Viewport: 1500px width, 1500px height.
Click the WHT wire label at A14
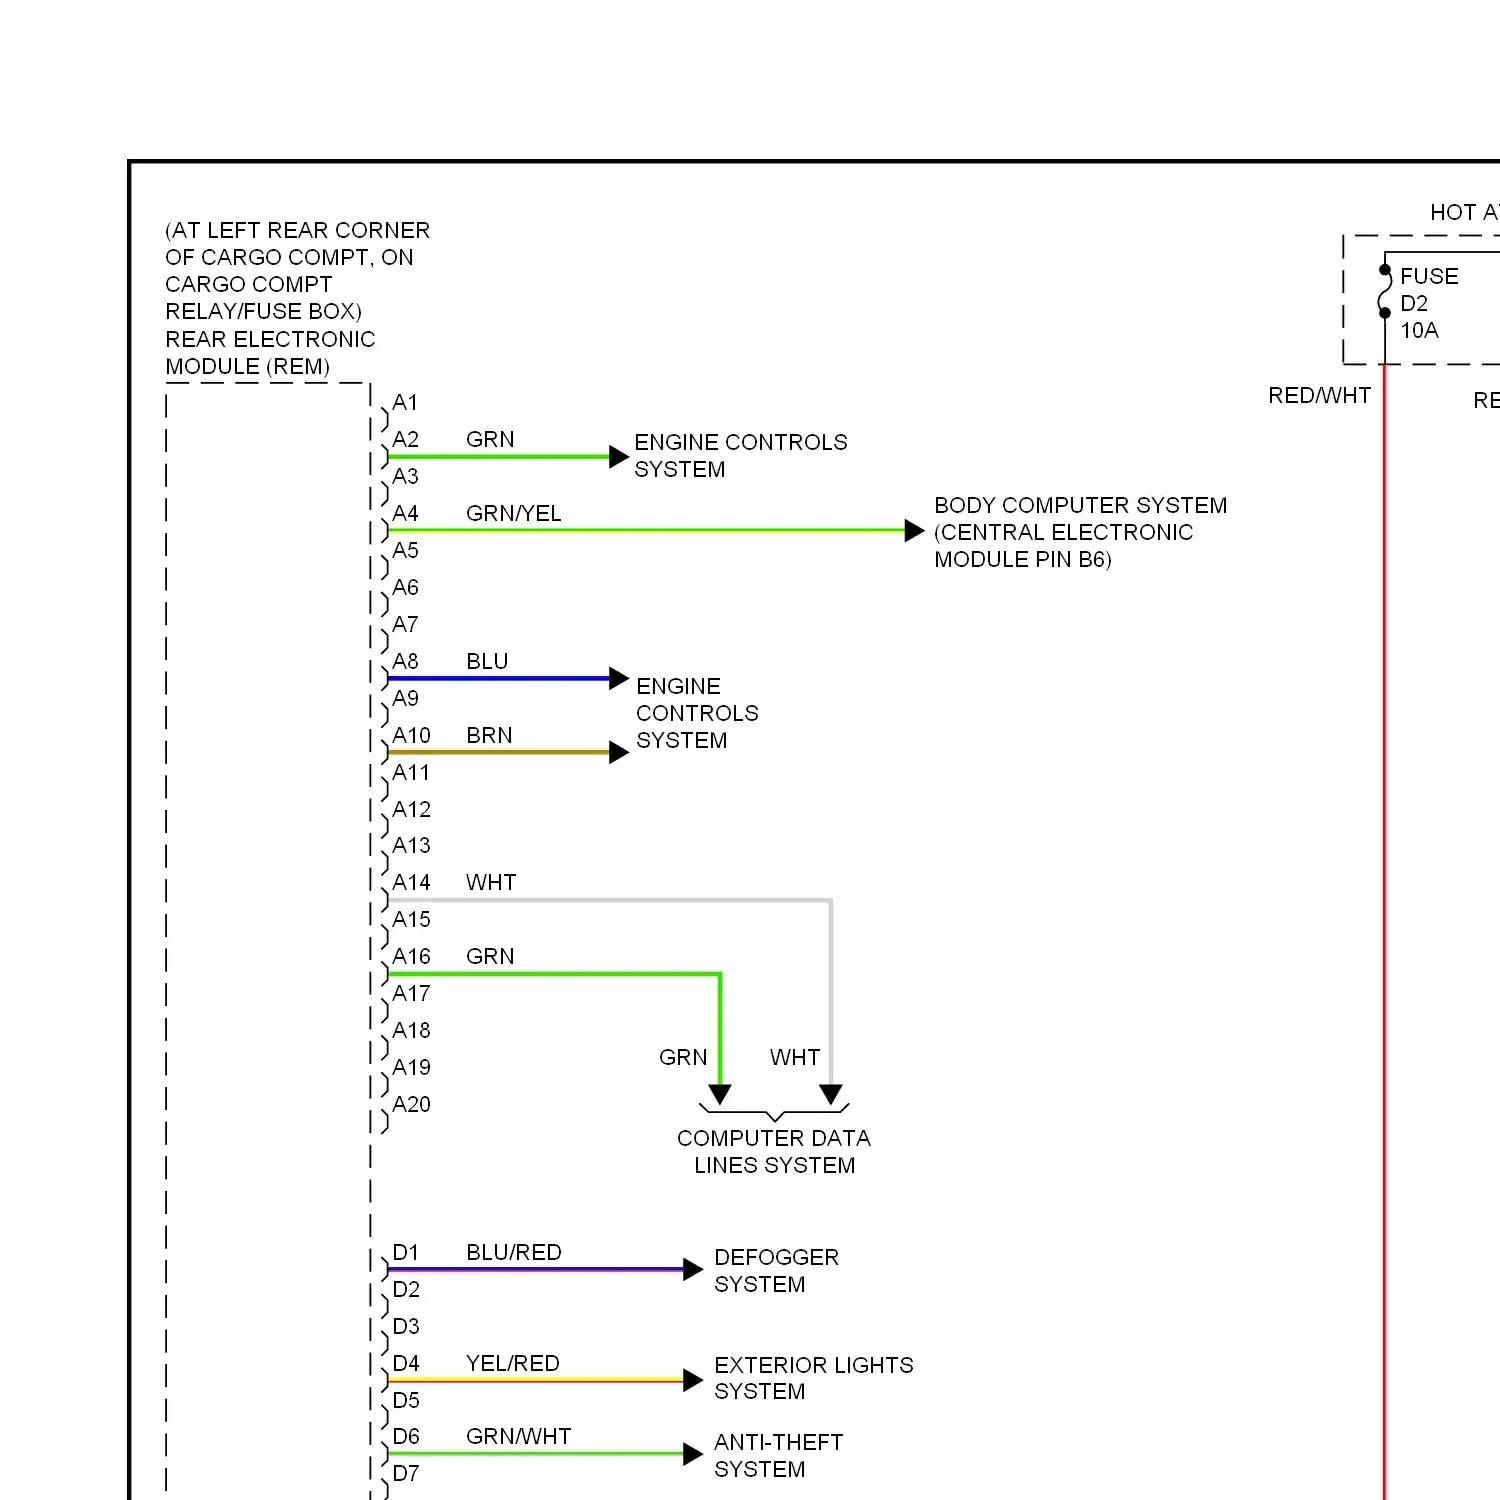(491, 883)
